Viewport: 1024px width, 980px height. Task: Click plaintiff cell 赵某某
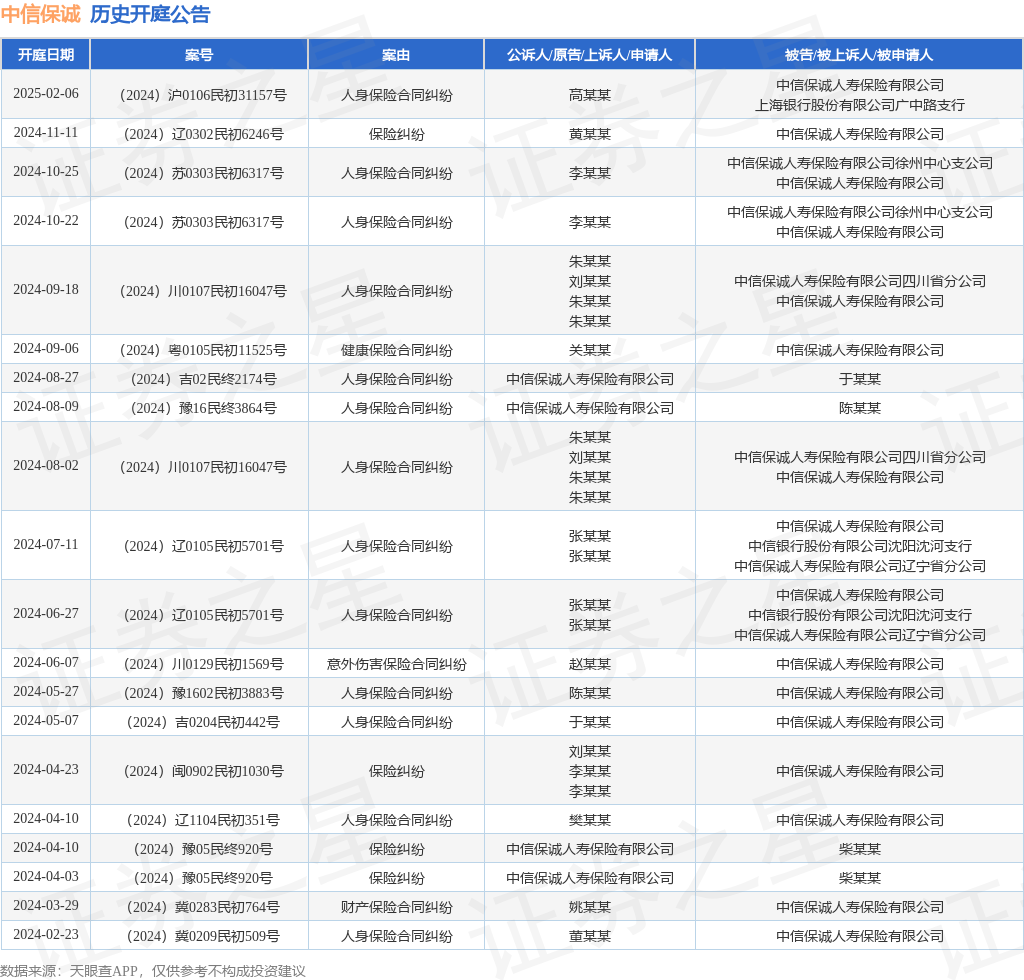point(590,665)
